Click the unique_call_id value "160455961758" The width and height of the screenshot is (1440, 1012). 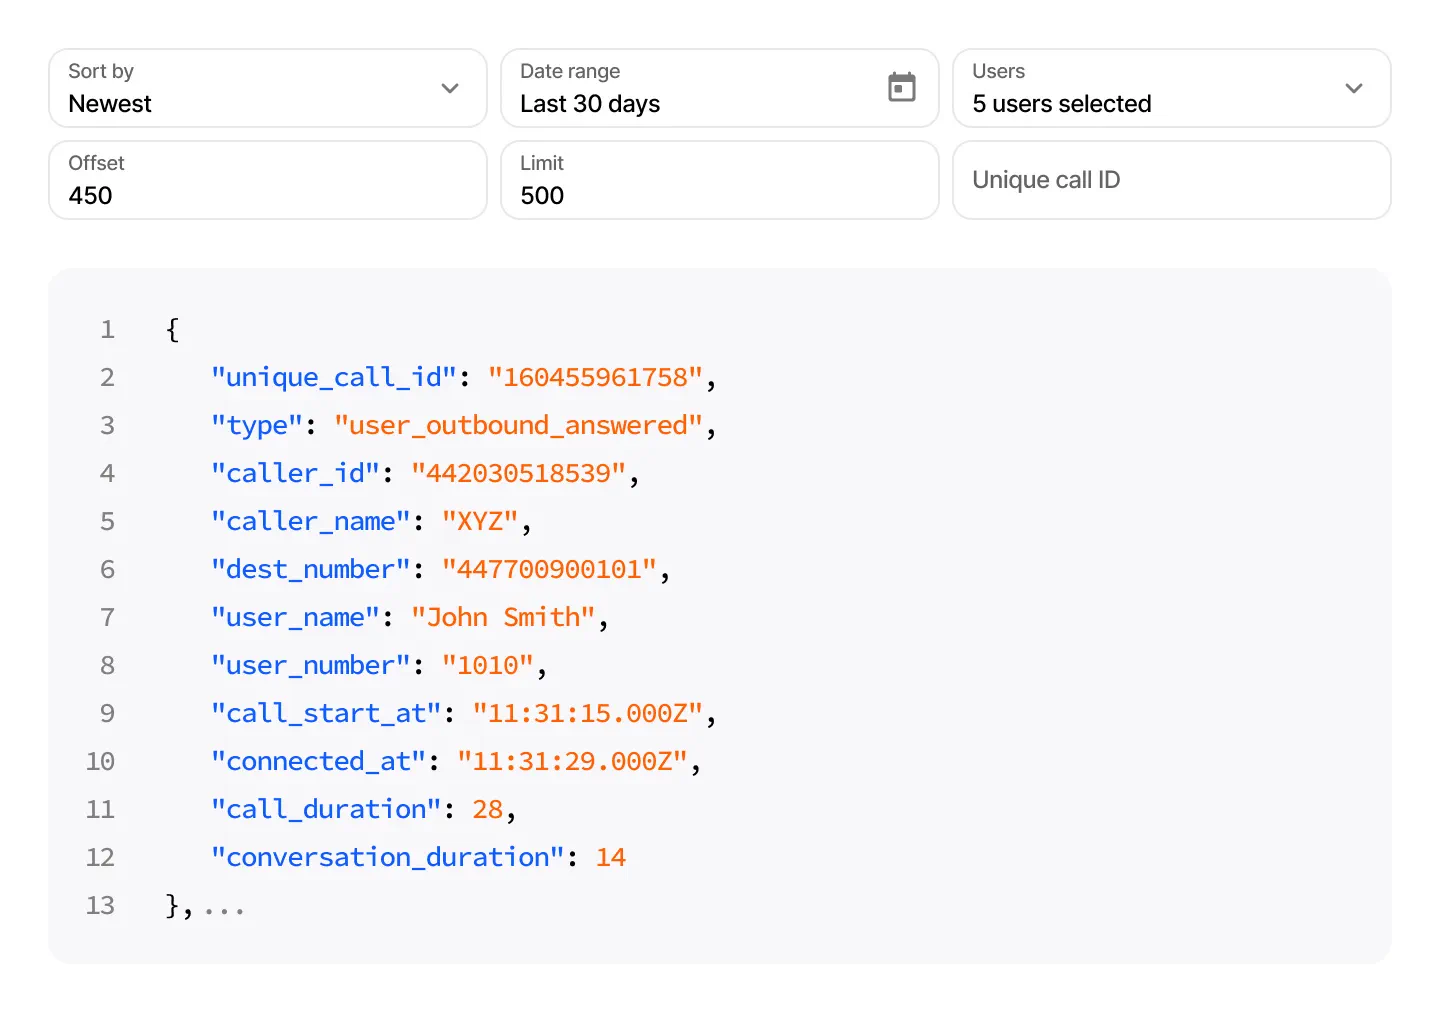[x=596, y=377]
